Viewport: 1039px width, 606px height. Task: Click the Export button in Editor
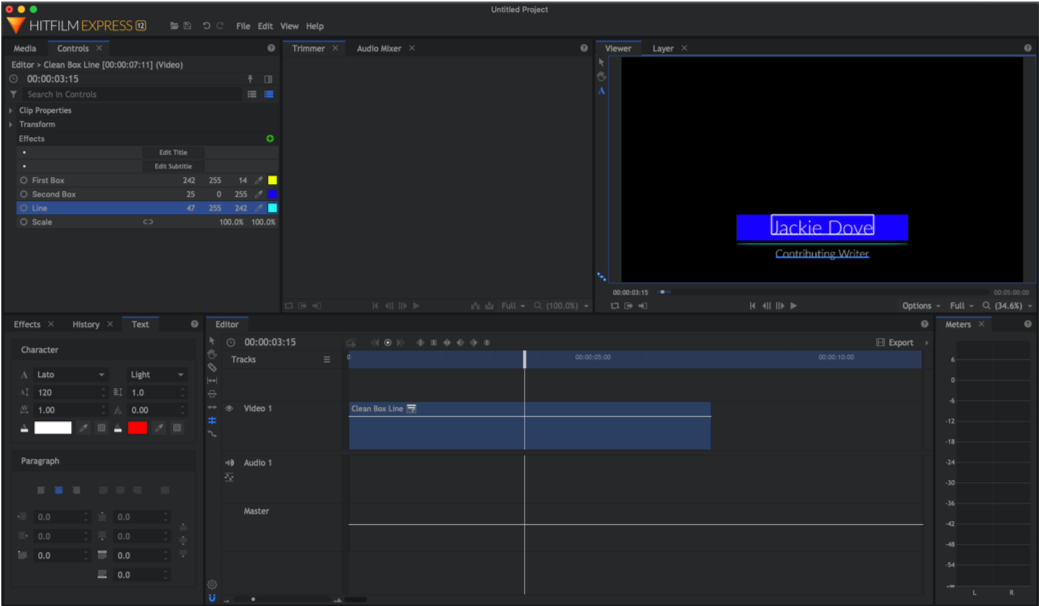[895, 342]
